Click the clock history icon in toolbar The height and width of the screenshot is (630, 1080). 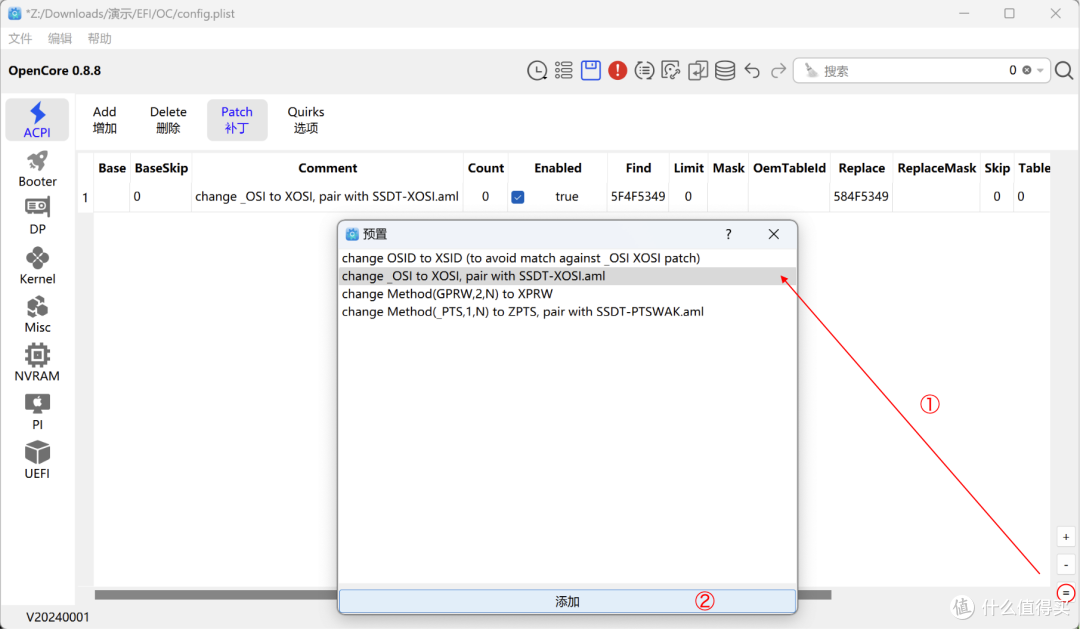[x=537, y=70]
